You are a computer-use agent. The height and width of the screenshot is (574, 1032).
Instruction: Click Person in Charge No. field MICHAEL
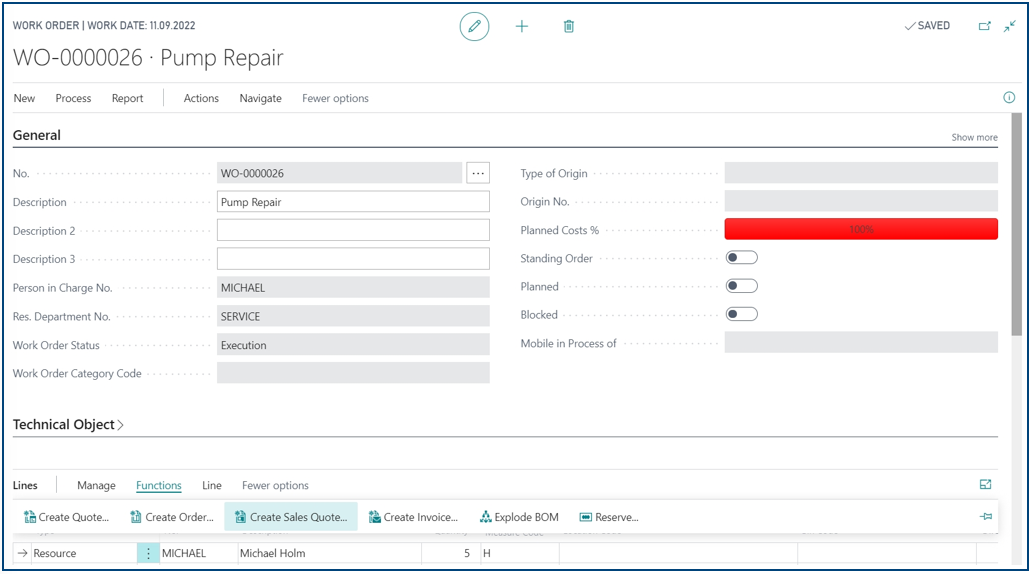[353, 288]
